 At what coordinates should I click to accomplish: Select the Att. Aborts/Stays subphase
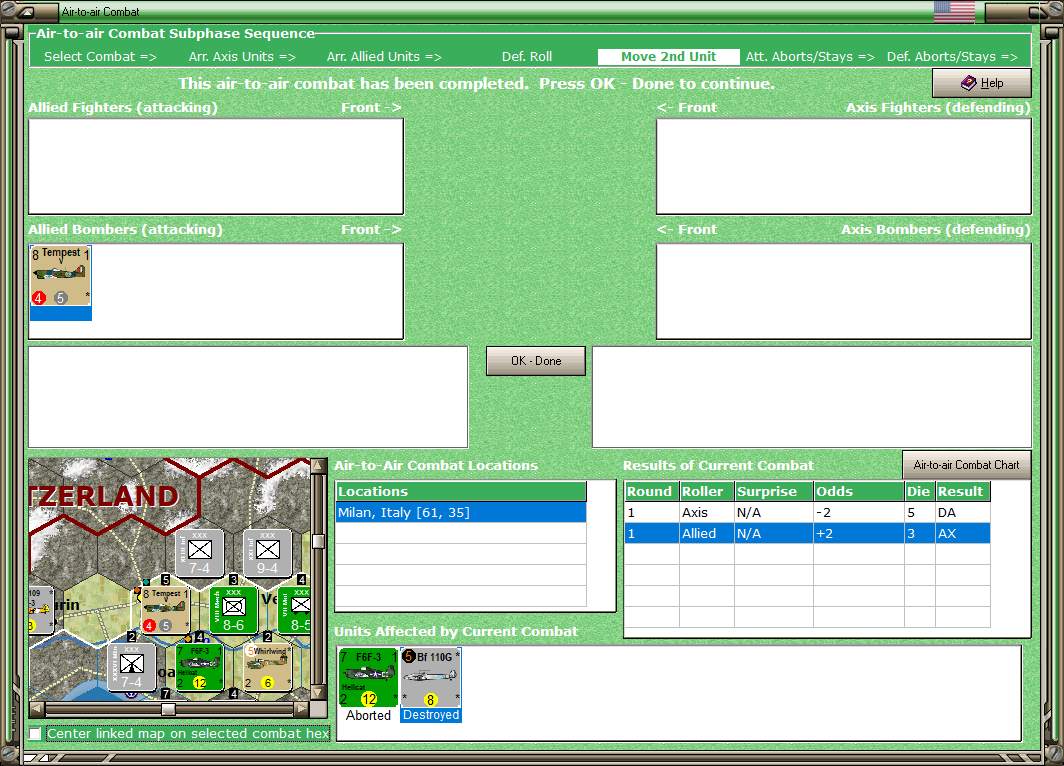[x=810, y=57]
